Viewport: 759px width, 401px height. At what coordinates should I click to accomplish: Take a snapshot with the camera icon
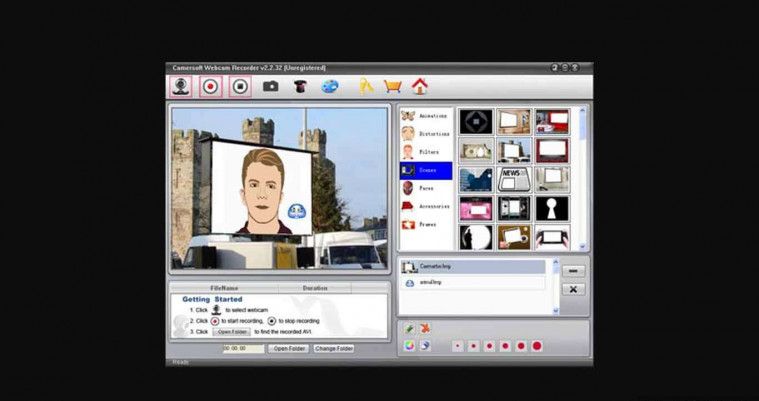pyautogui.click(x=271, y=87)
